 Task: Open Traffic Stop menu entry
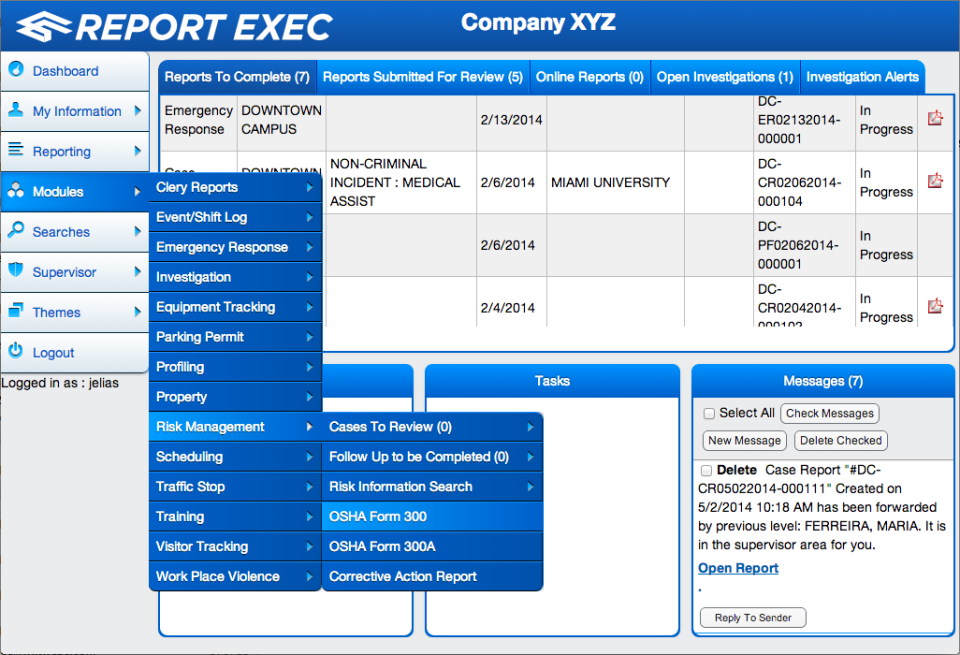point(235,487)
